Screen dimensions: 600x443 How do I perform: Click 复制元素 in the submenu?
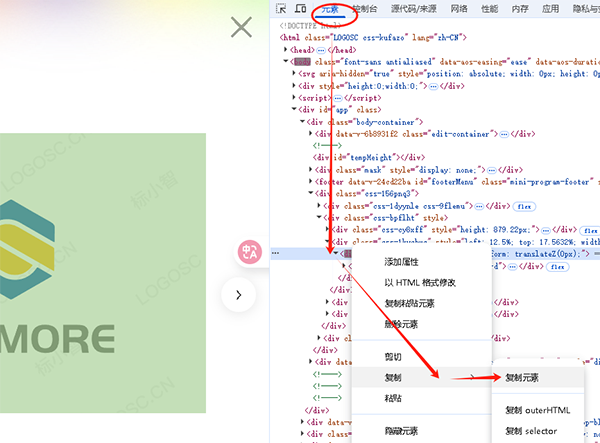point(538,378)
